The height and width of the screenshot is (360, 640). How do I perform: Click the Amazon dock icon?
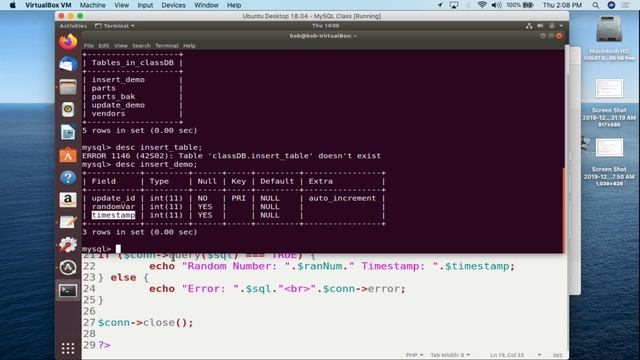pos(68,200)
